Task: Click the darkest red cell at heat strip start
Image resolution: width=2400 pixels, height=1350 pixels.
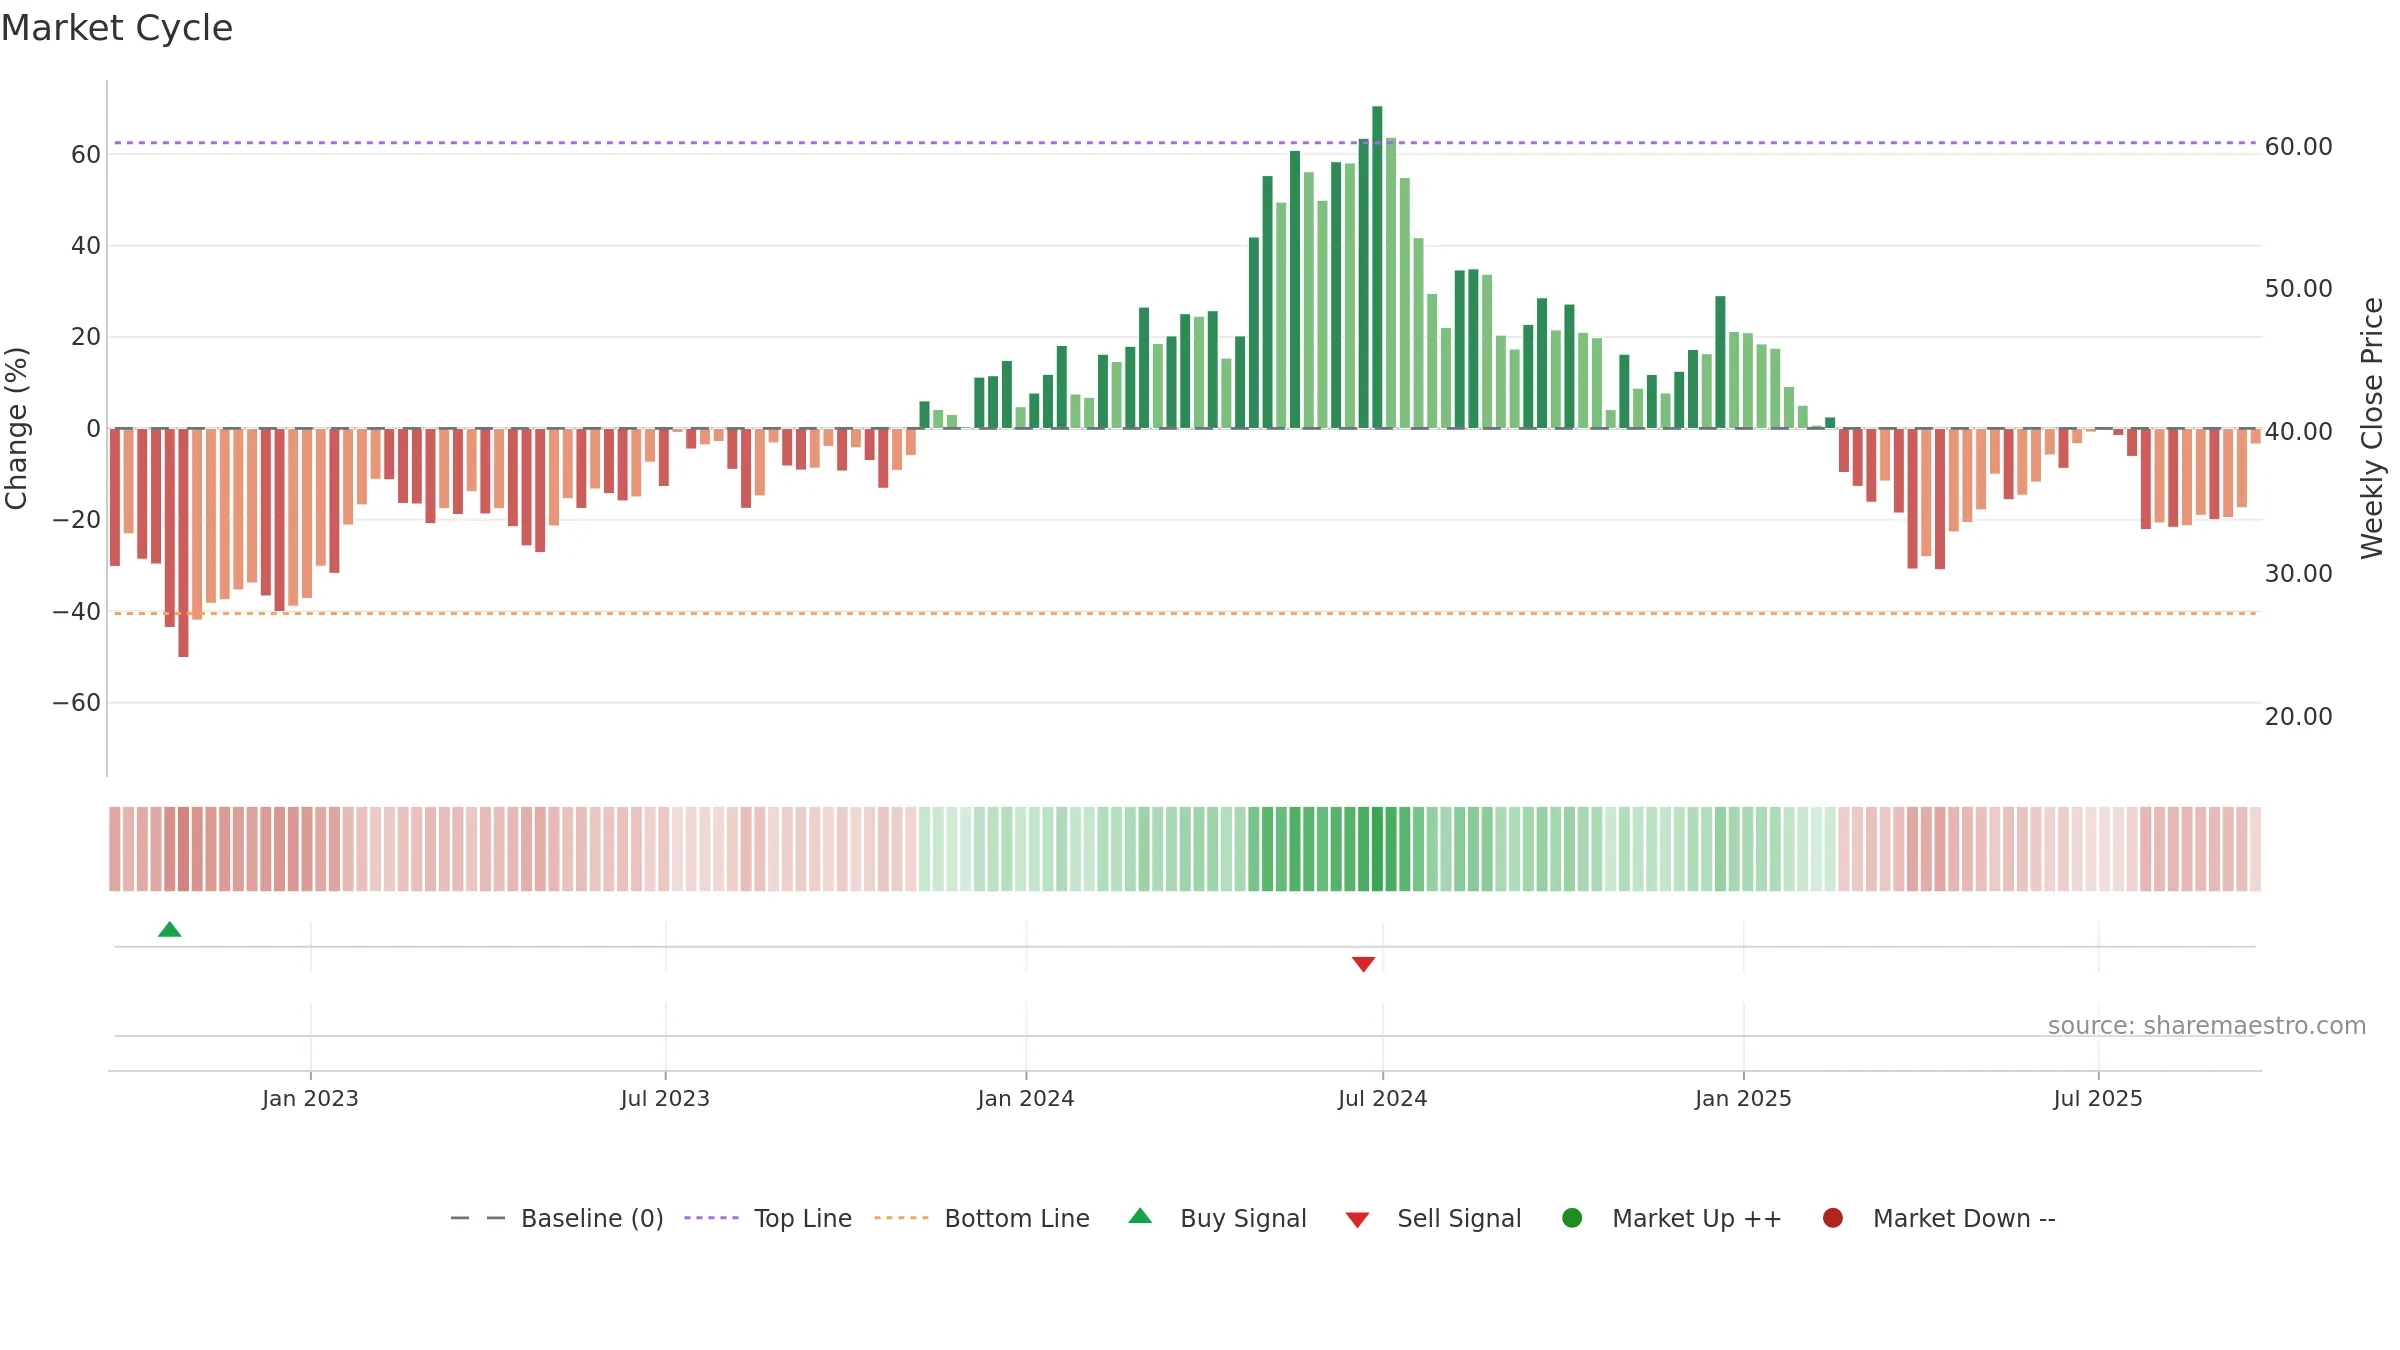Action: click(183, 849)
